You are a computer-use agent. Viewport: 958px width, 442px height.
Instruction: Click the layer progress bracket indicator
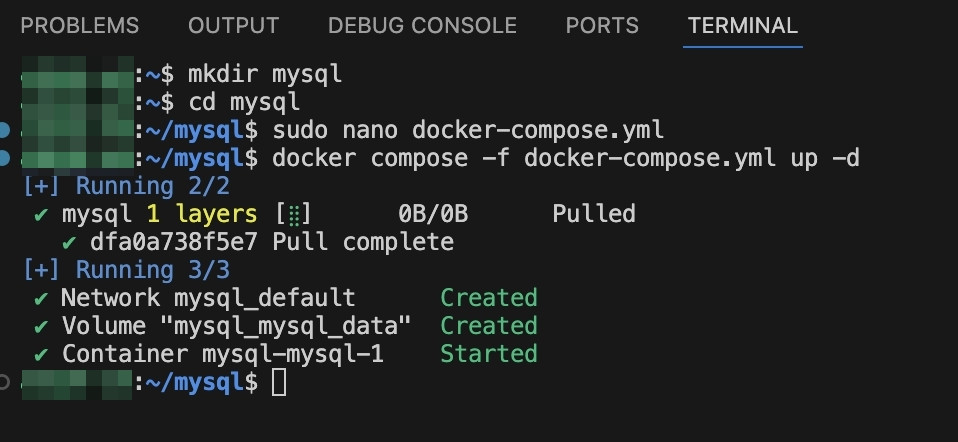tap(293, 214)
